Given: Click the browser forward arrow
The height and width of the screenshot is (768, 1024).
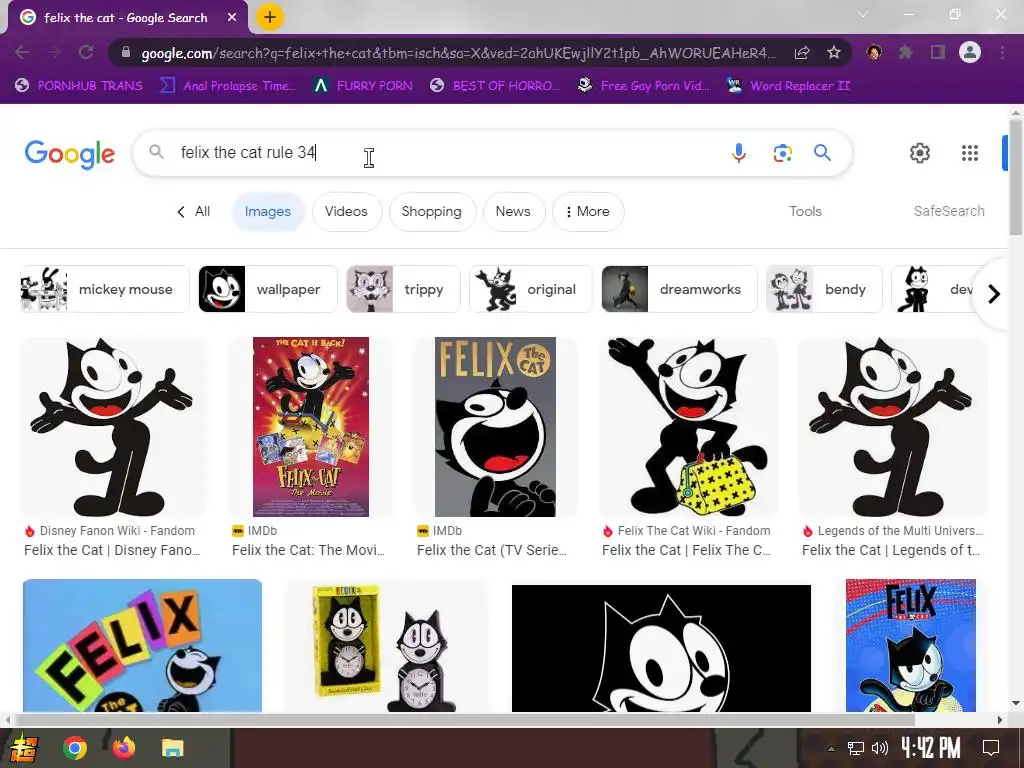Looking at the screenshot, I should coord(55,53).
